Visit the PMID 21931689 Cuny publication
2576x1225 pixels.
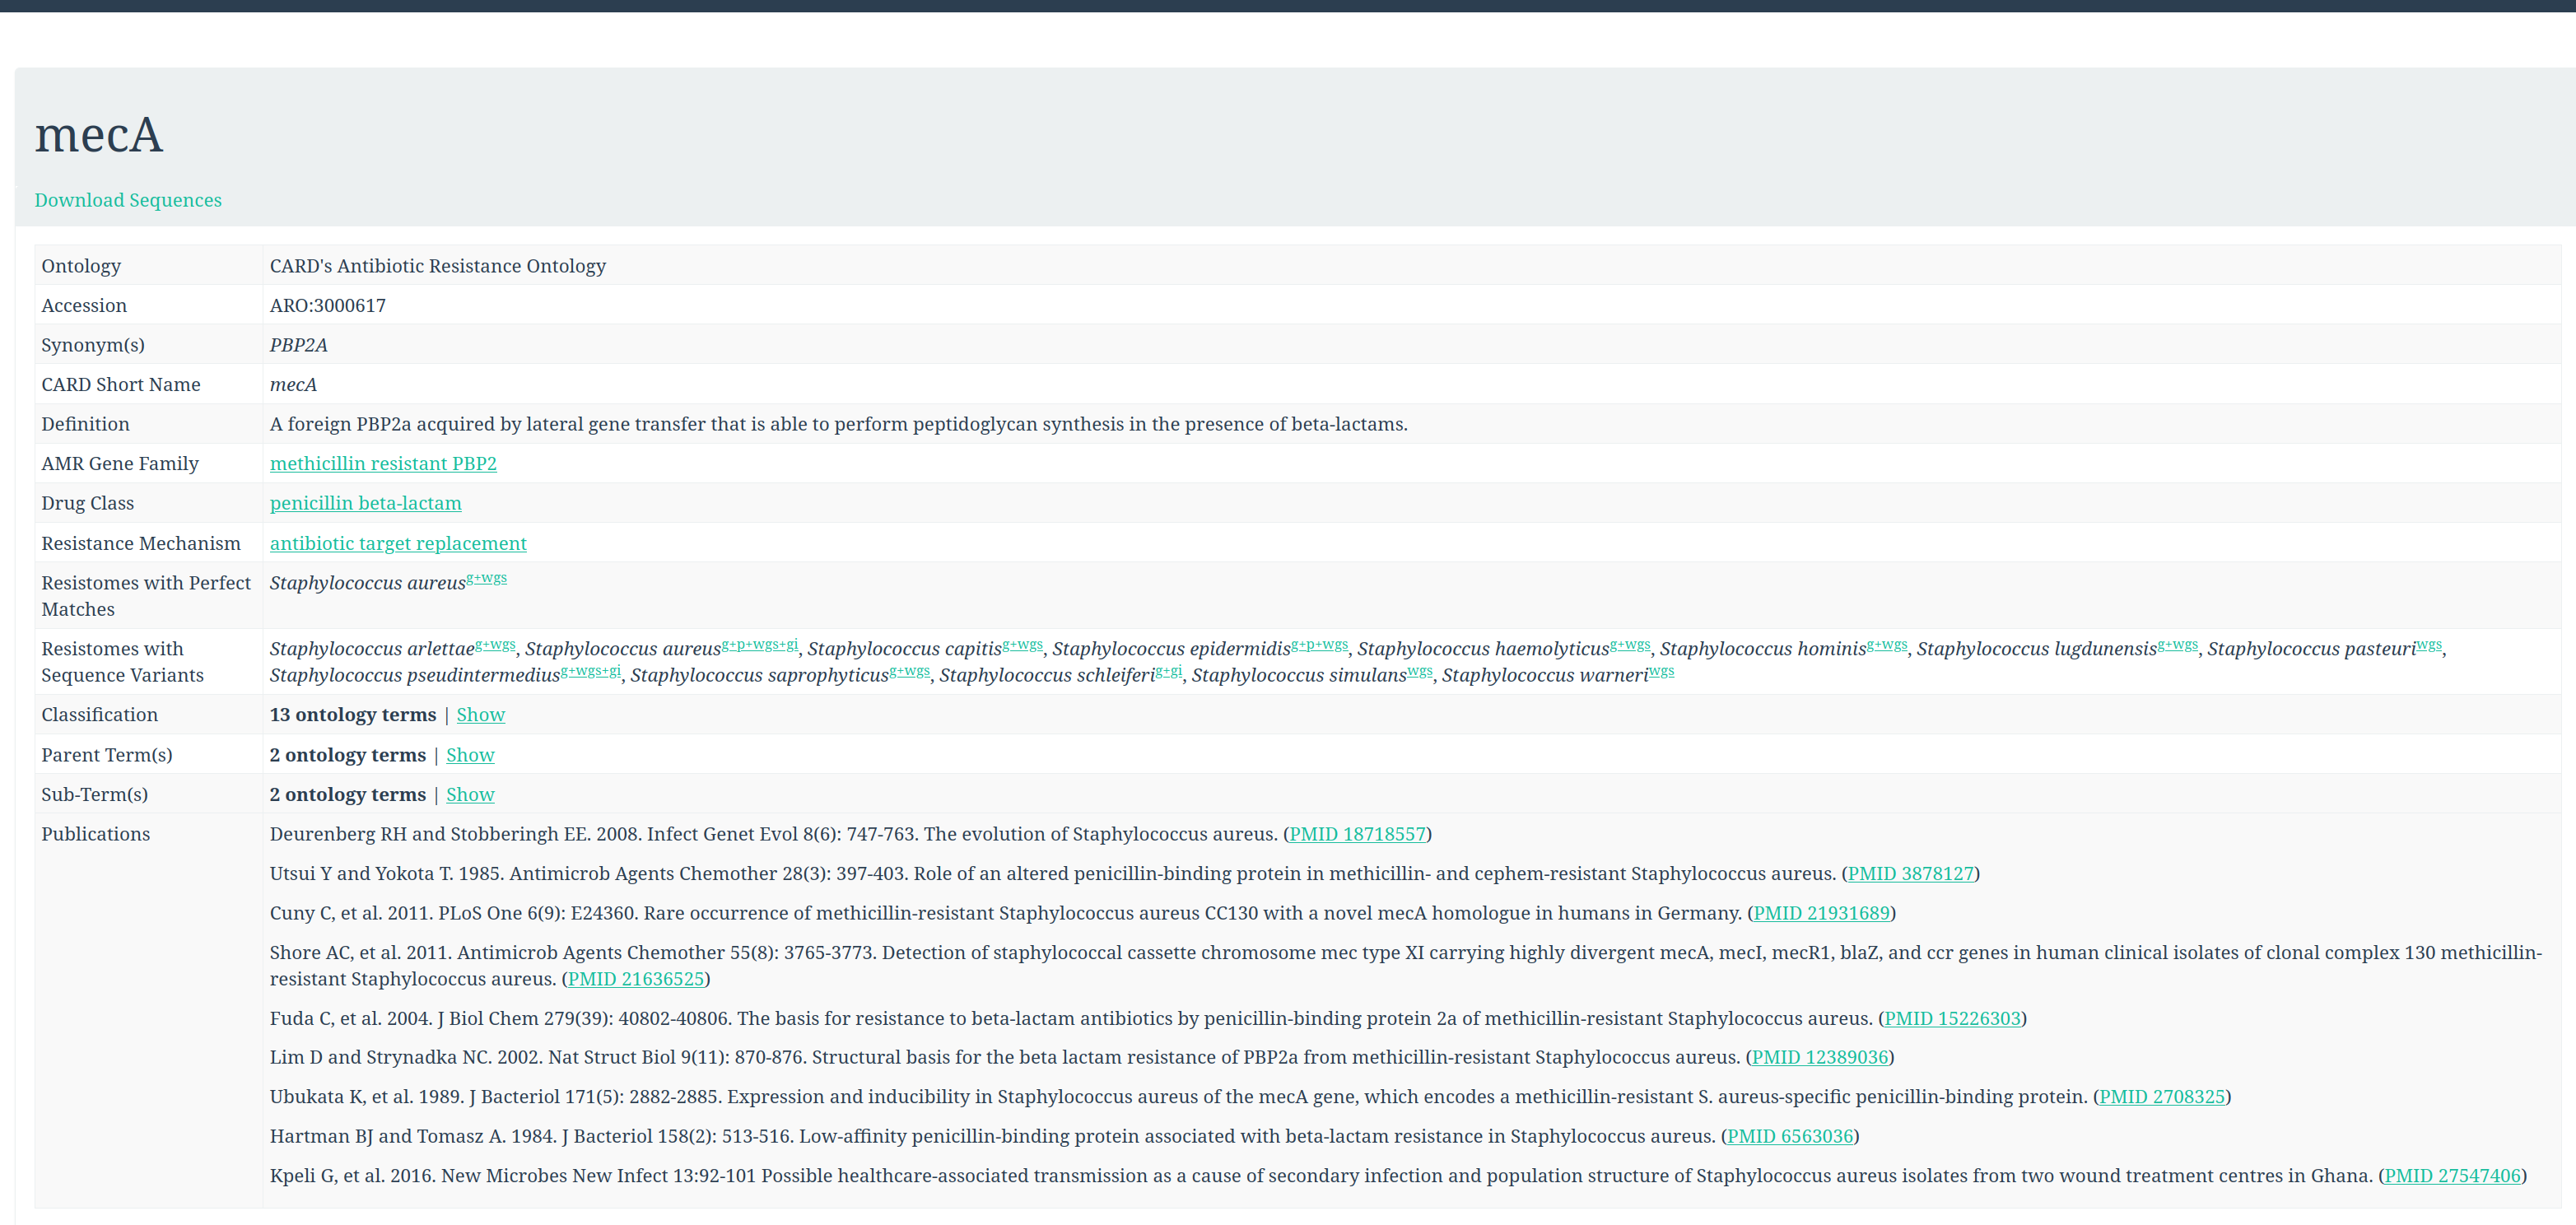point(1821,913)
